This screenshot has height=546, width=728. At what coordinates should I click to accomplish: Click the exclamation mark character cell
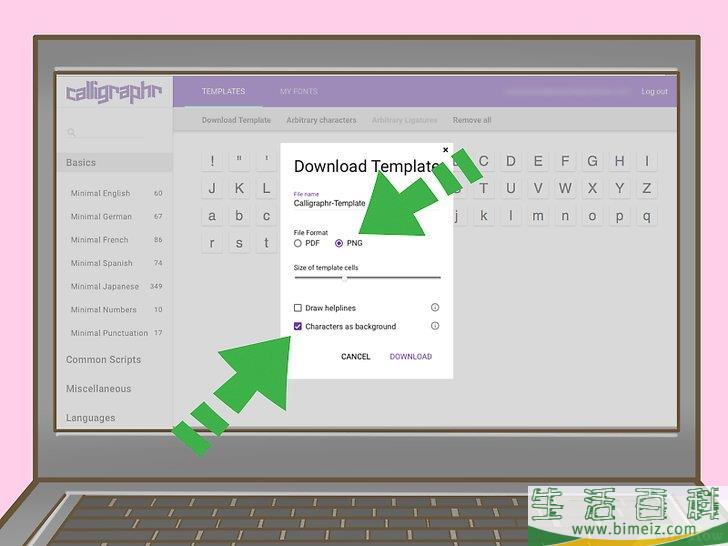coord(212,161)
